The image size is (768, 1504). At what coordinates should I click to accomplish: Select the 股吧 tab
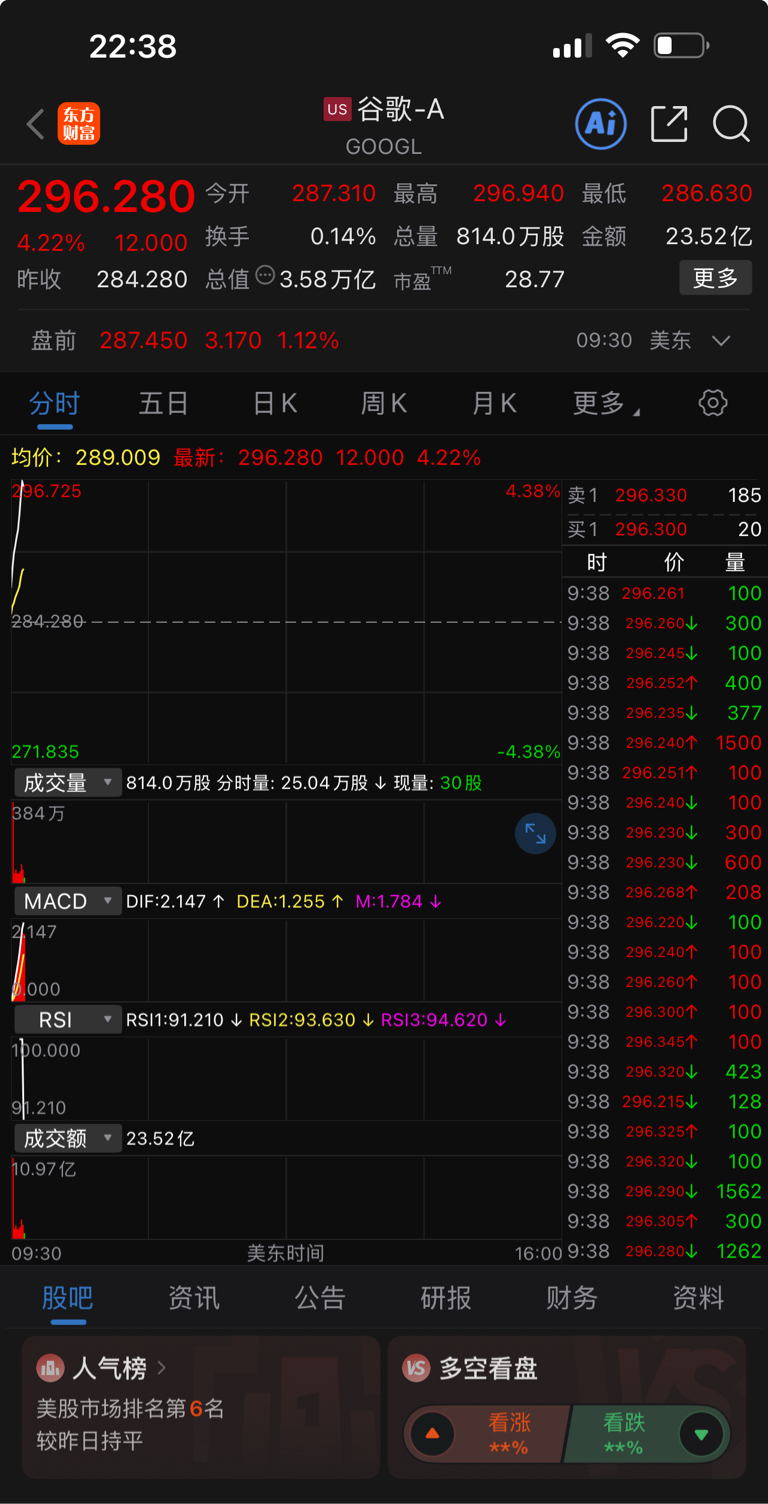[68, 1298]
